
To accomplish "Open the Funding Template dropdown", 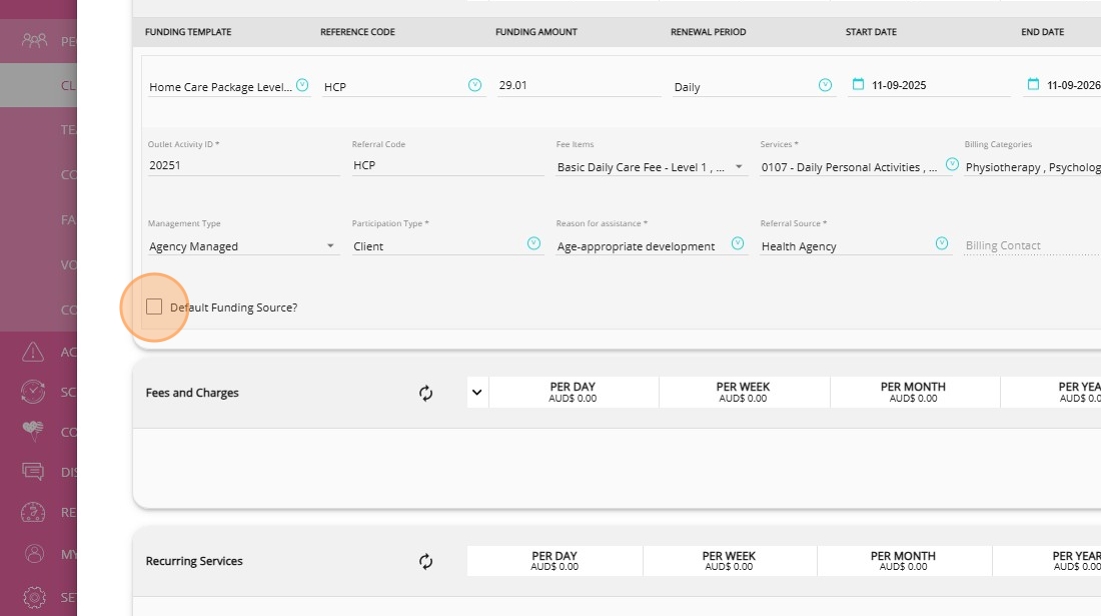I will point(302,86).
